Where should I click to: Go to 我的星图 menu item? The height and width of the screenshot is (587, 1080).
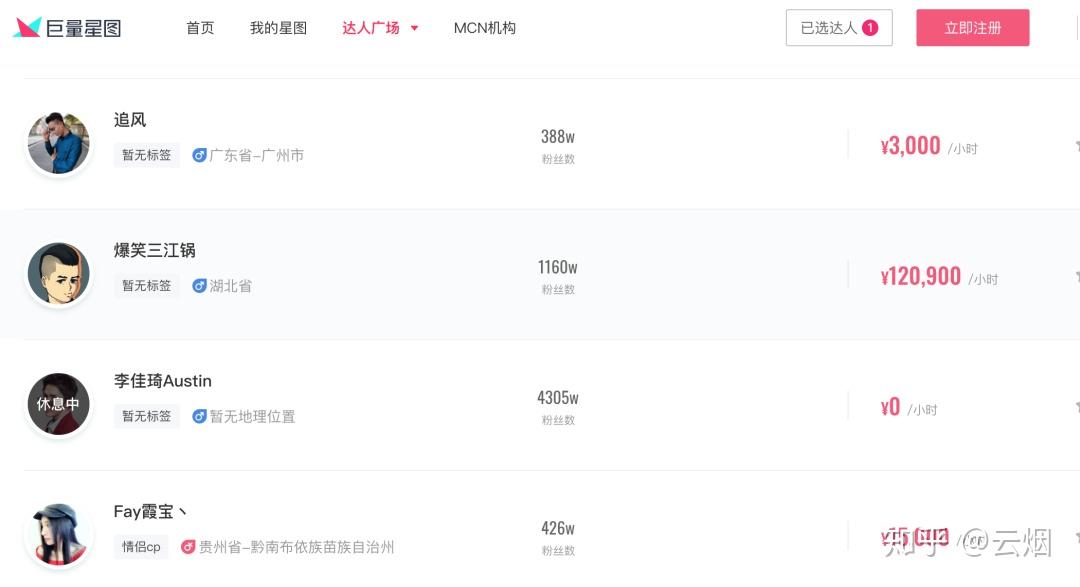pos(278,28)
